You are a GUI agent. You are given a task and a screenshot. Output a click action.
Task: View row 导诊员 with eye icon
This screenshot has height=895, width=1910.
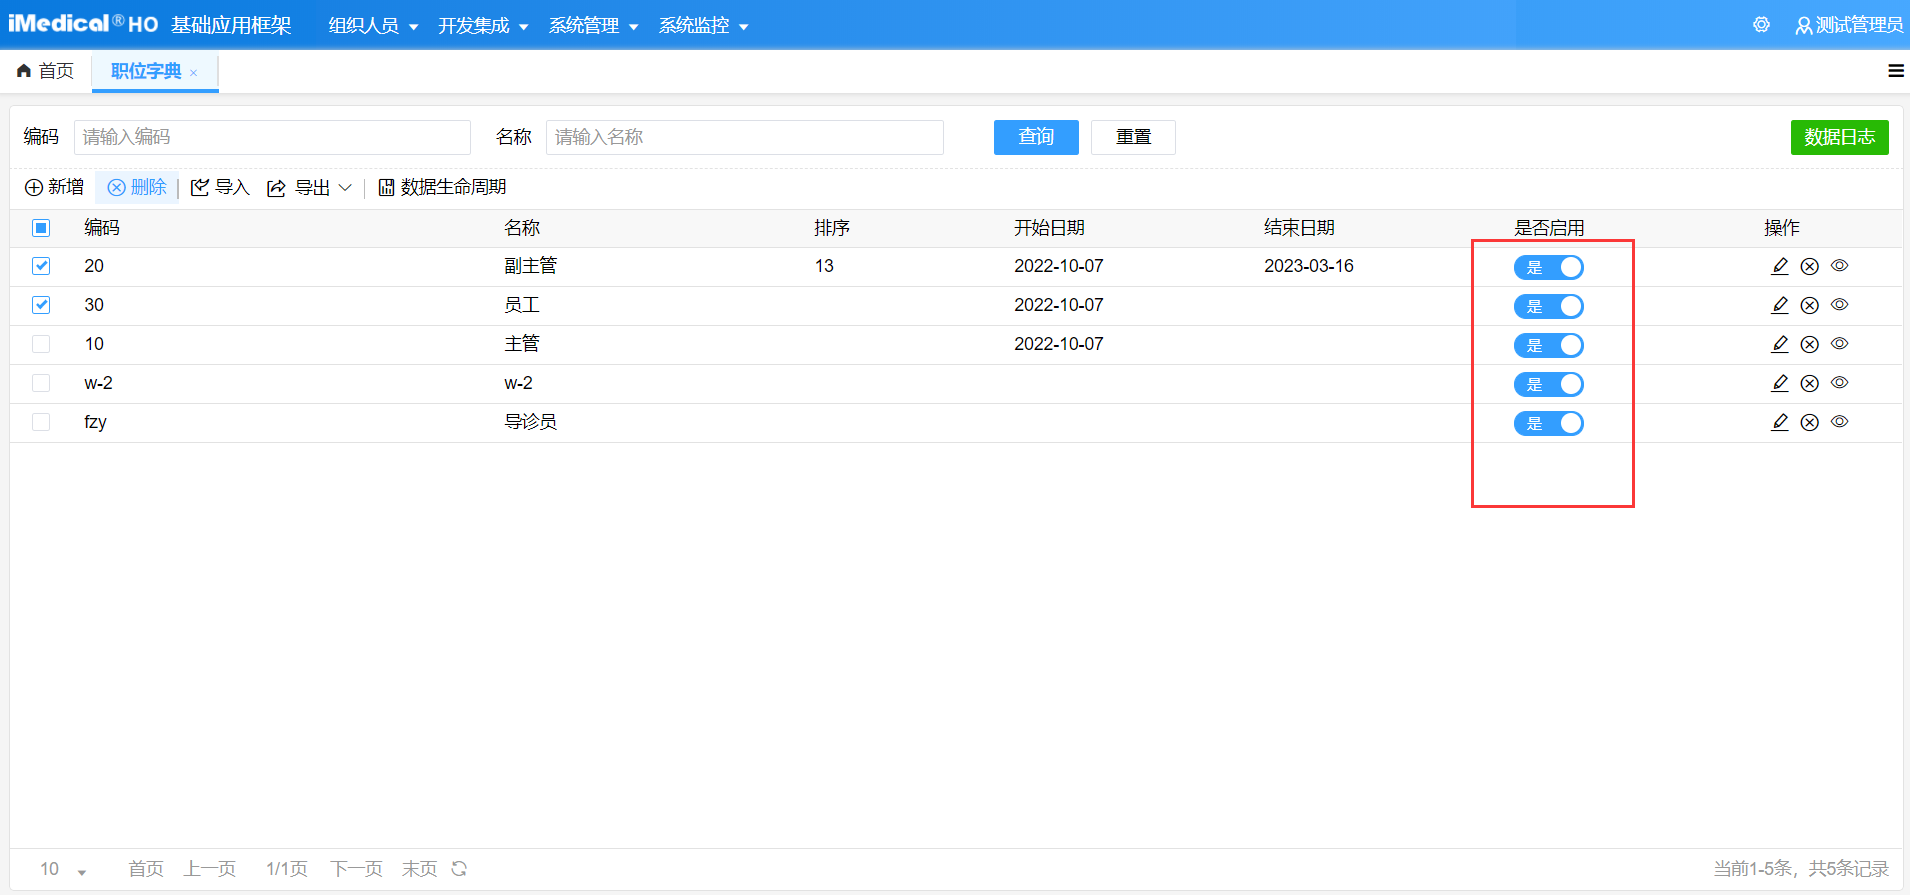click(x=1840, y=421)
